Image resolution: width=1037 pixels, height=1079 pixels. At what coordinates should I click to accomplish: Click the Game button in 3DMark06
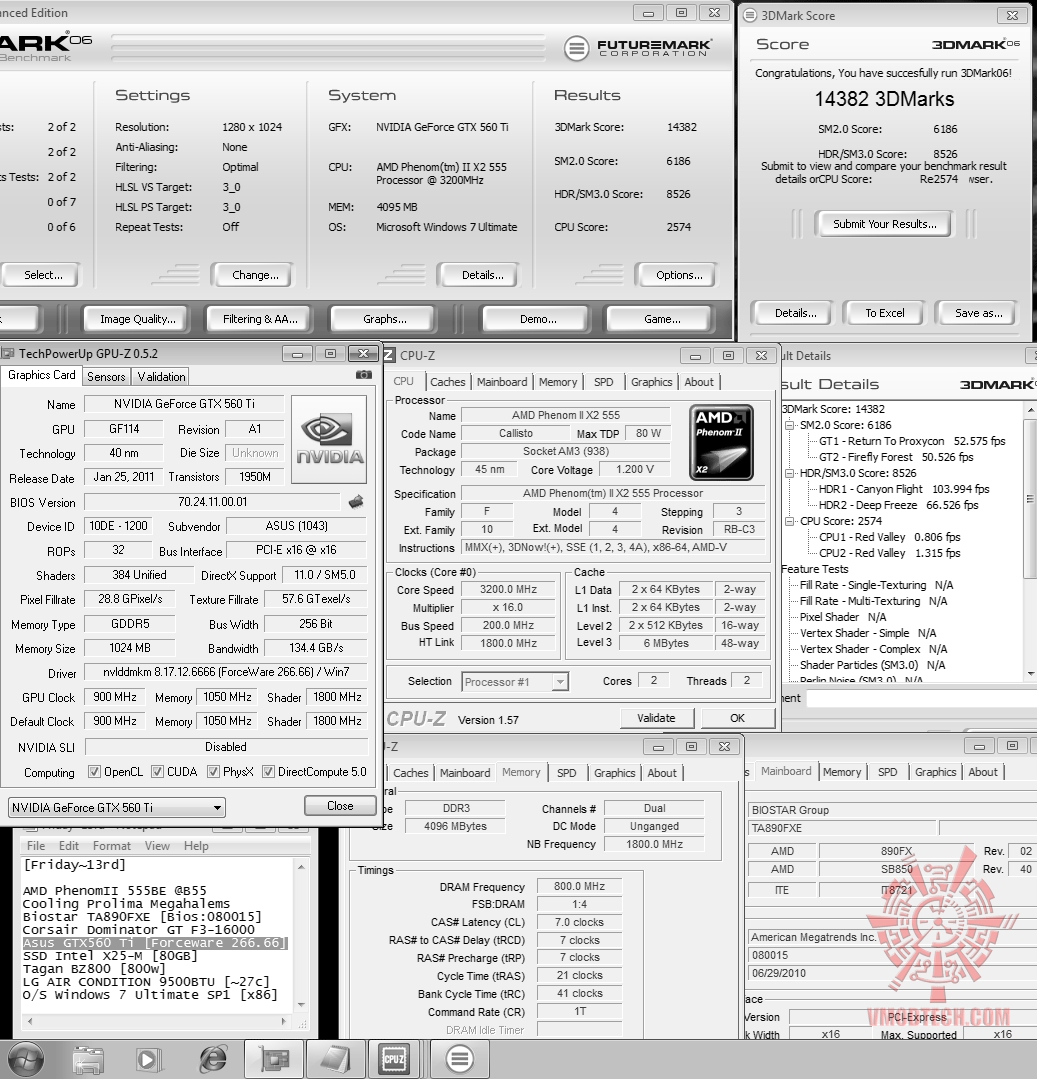[662, 319]
